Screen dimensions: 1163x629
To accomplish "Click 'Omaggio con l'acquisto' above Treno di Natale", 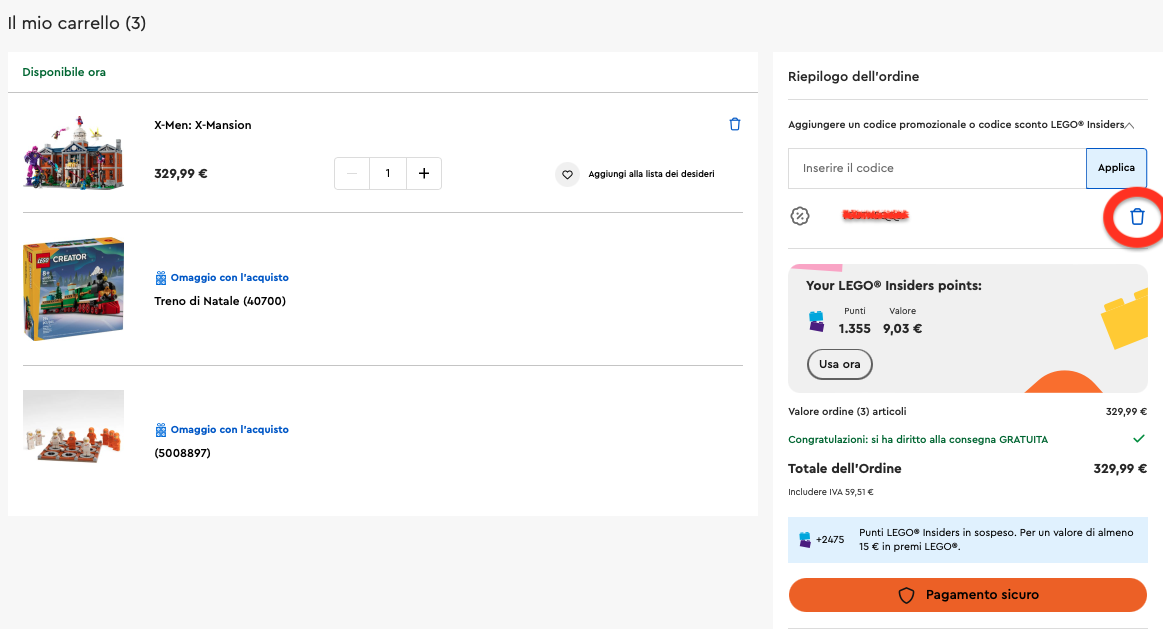I will (x=230, y=277).
